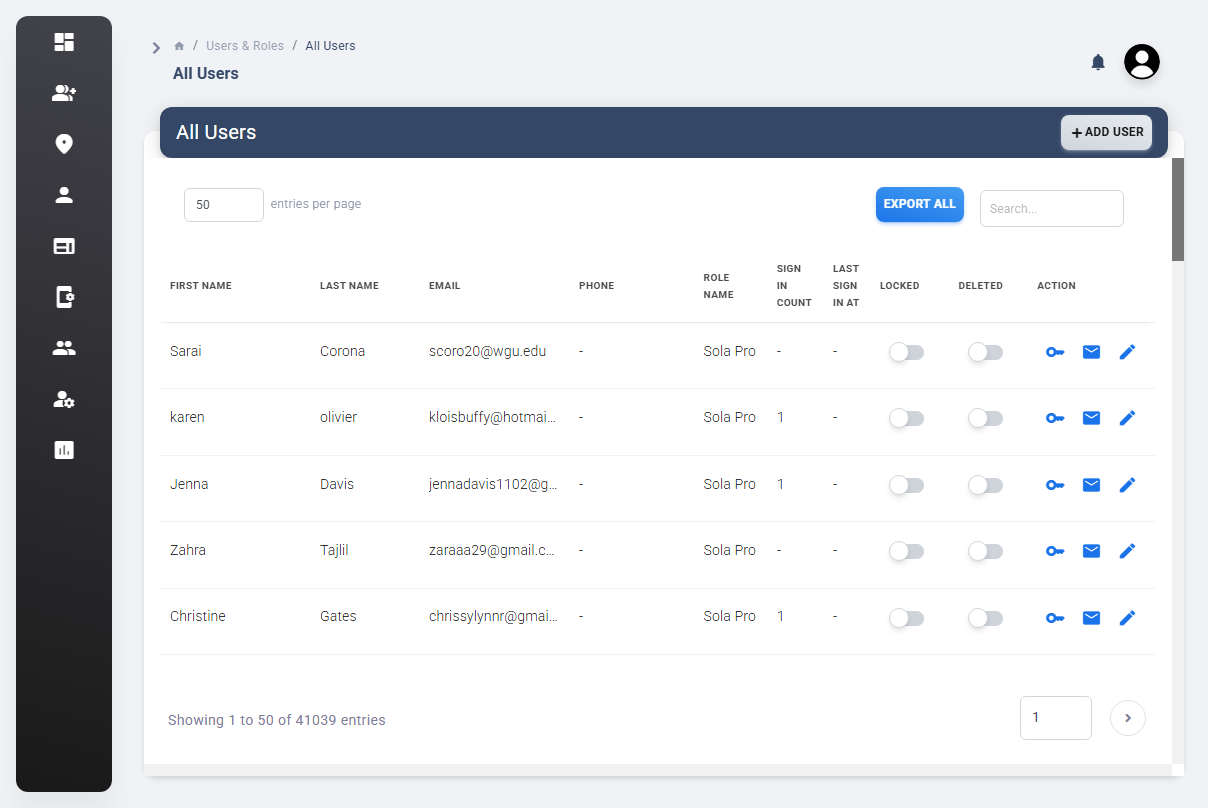1208x808 pixels.
Task: Toggle Deleted switch for Jenna Davis
Action: pos(985,485)
